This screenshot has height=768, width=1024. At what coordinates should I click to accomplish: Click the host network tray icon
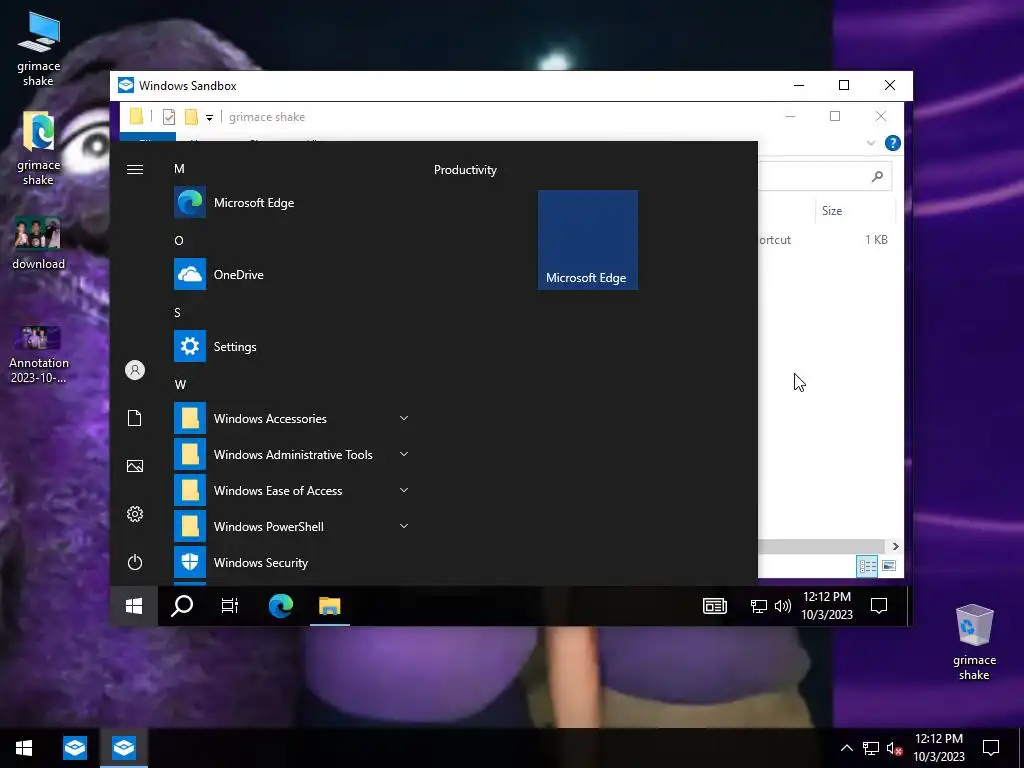point(871,748)
